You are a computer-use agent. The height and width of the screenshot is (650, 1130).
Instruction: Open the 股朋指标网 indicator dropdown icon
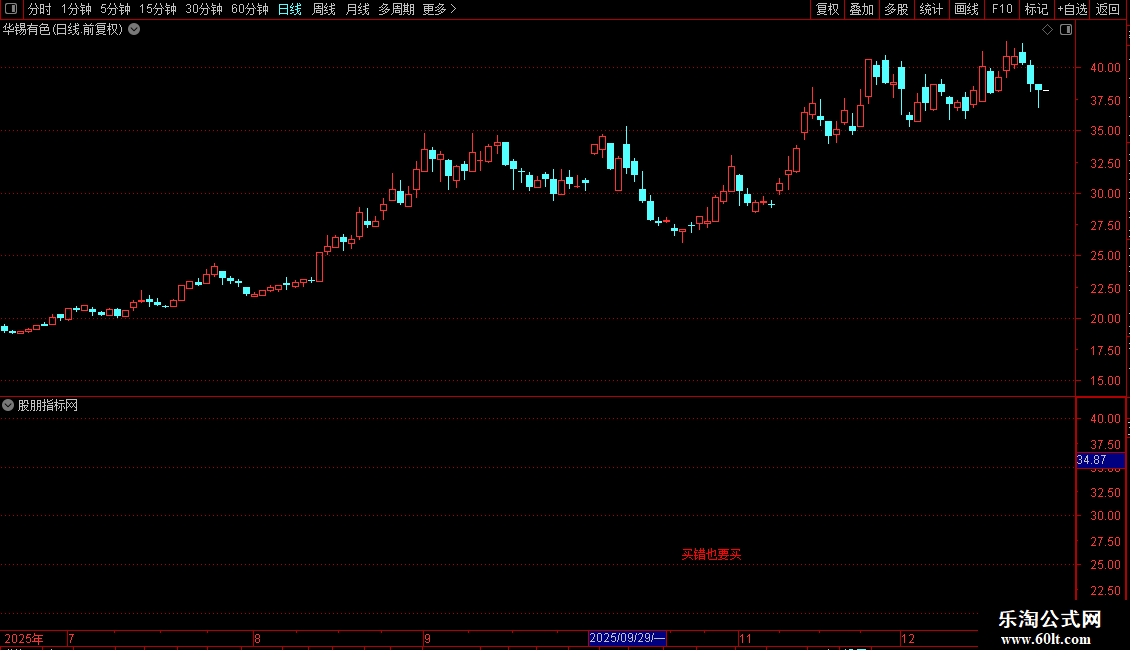[x=8, y=406]
